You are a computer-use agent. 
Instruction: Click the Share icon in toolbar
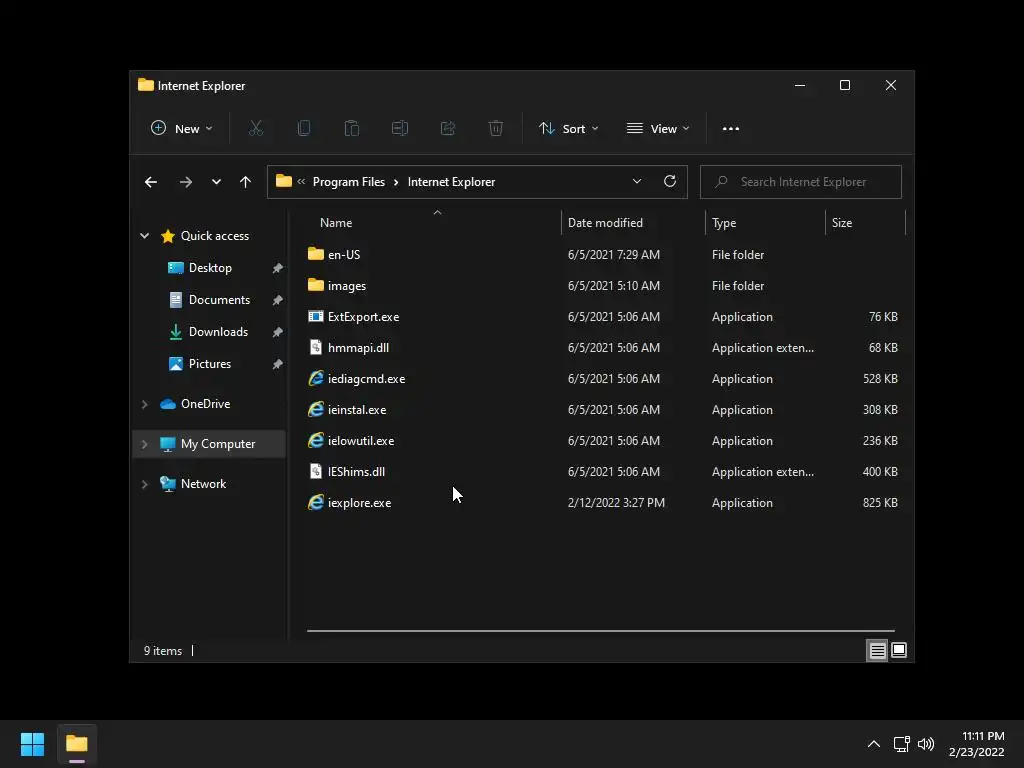click(448, 129)
